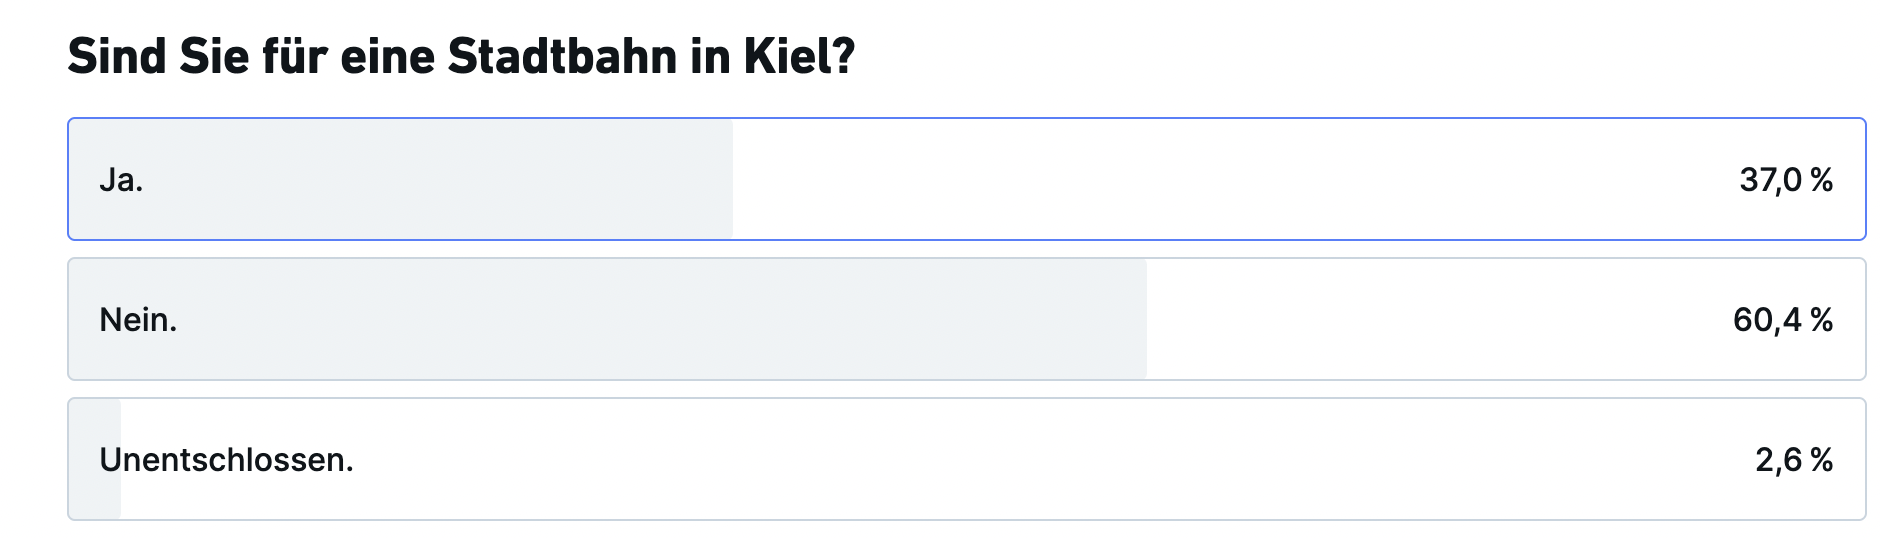Click the blue-outlined highlighted answer box

click(966, 179)
